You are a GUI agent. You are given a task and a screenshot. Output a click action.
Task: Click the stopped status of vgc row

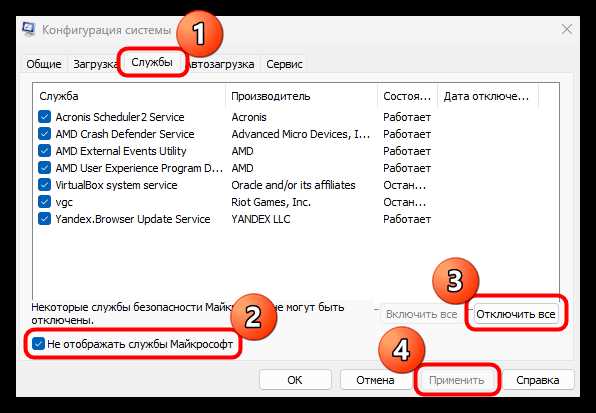click(x=404, y=202)
